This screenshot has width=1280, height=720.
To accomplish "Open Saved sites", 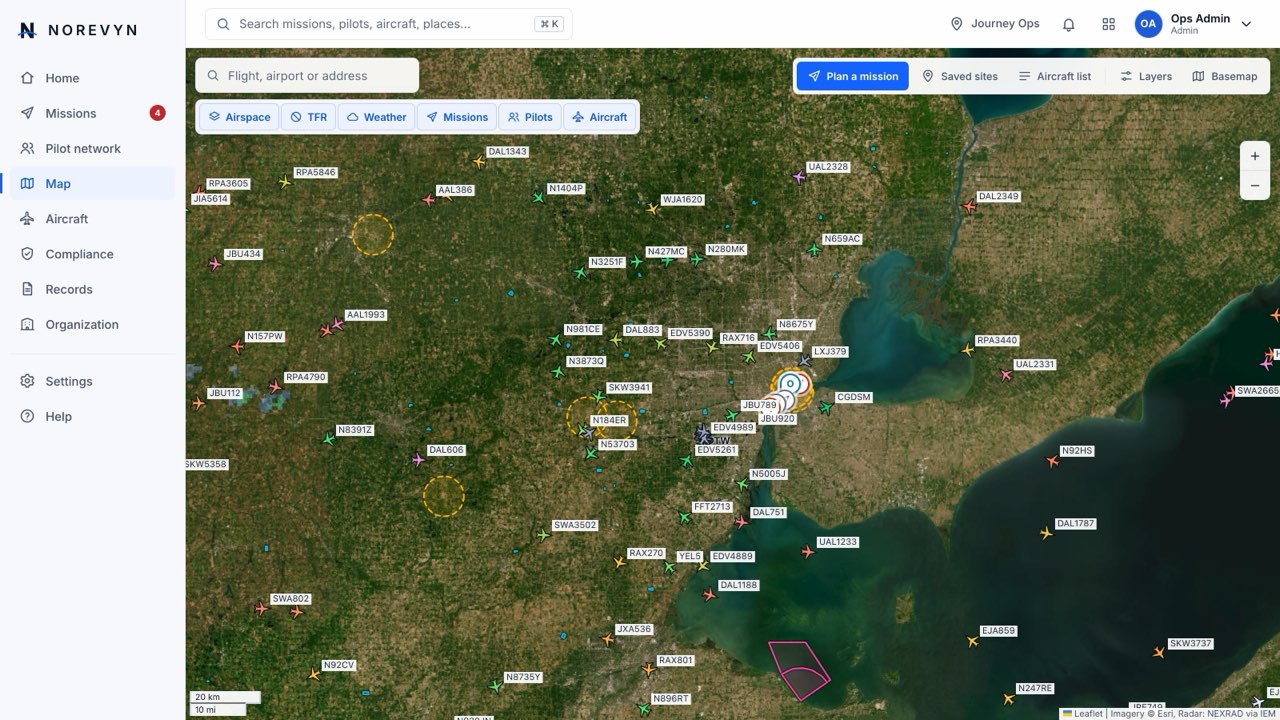I will (960, 76).
